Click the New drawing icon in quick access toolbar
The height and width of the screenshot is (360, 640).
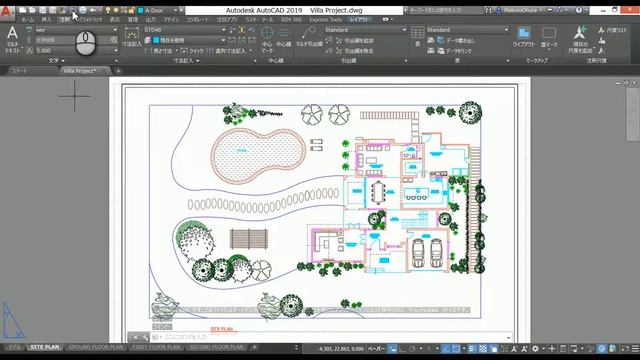pos(22,10)
